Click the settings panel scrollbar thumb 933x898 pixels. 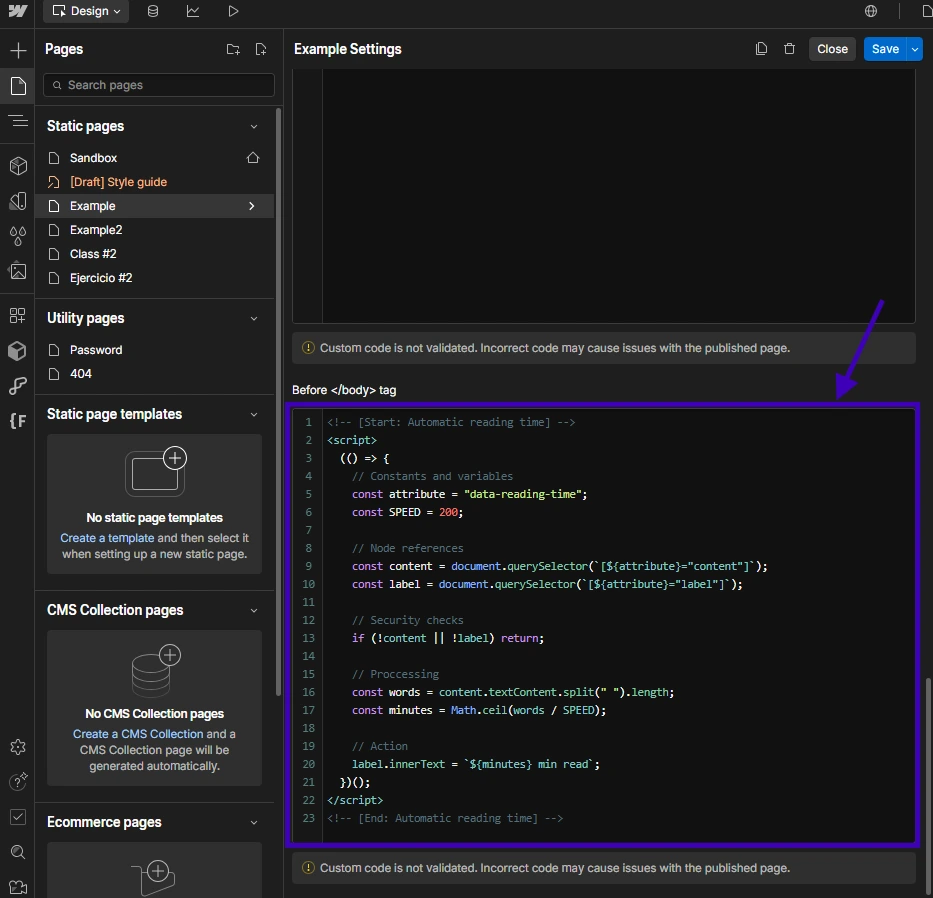pos(928,787)
